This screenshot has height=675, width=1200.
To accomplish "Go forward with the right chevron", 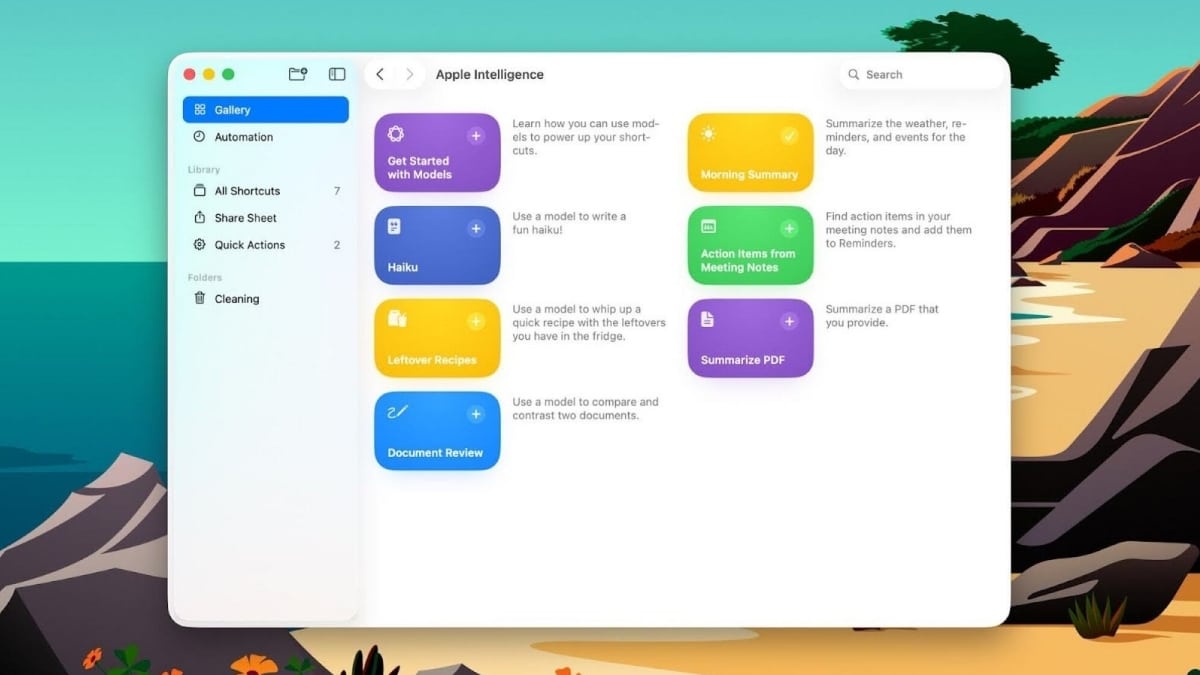I will 409,74.
